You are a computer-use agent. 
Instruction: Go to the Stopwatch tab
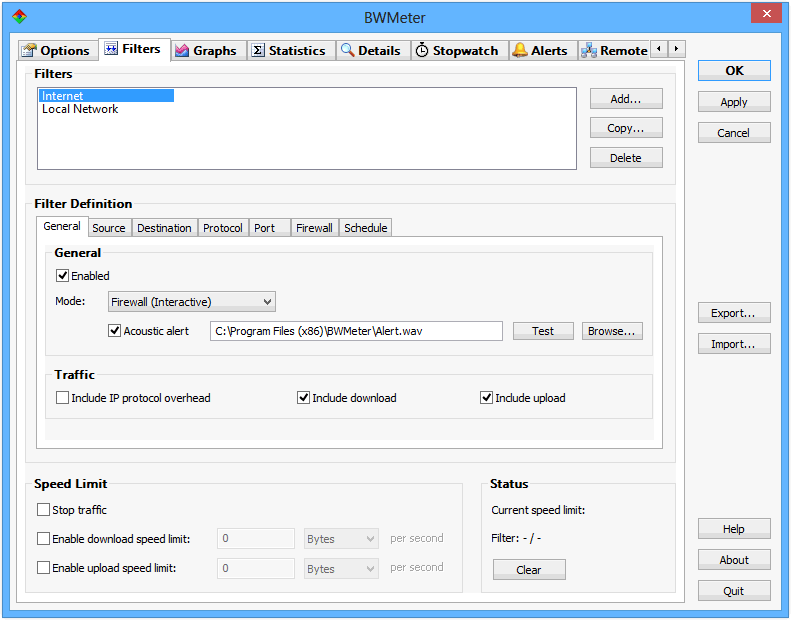459,50
